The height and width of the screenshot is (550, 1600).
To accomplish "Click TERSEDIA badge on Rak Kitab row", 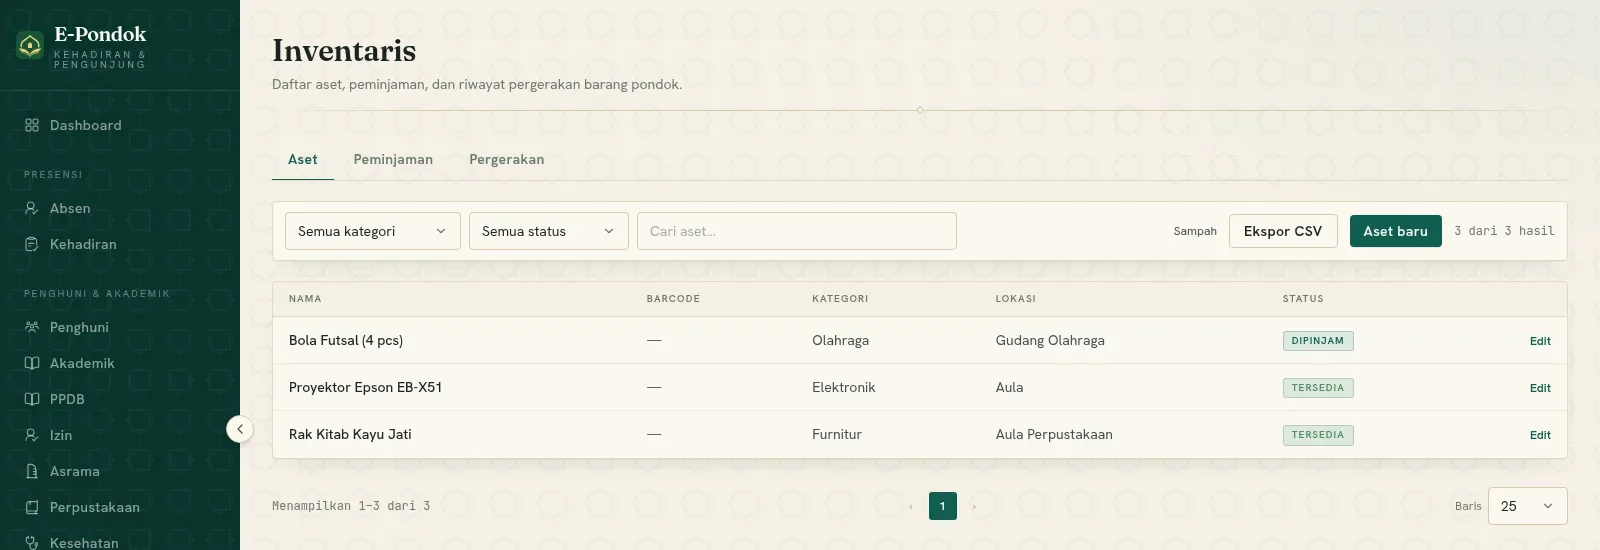I will pyautogui.click(x=1318, y=435).
